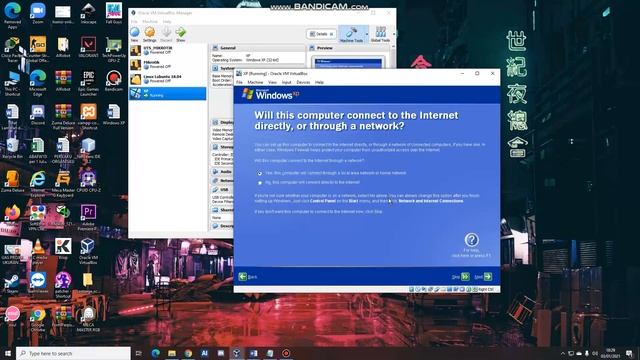Screen dimensions: 640x360
Task: Open View menu in the XP VM window
Action: [x=272, y=82]
